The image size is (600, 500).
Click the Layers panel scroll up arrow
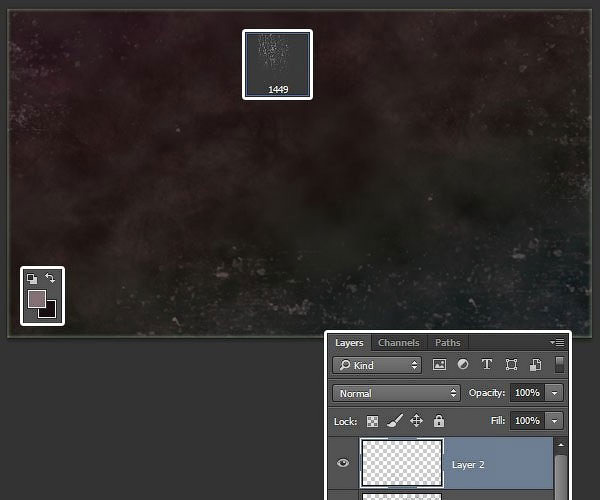point(561,445)
